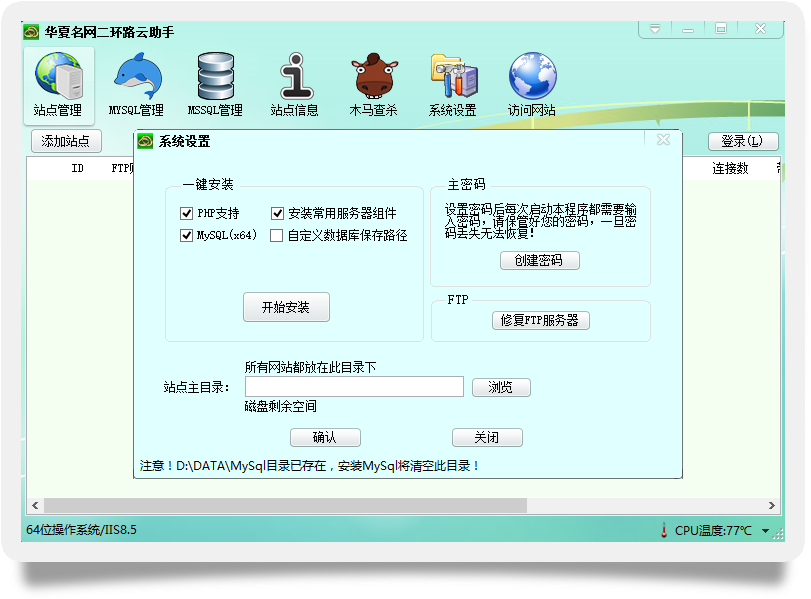Maximize the main window
Screen dimensions: 811x599
pos(721,29)
